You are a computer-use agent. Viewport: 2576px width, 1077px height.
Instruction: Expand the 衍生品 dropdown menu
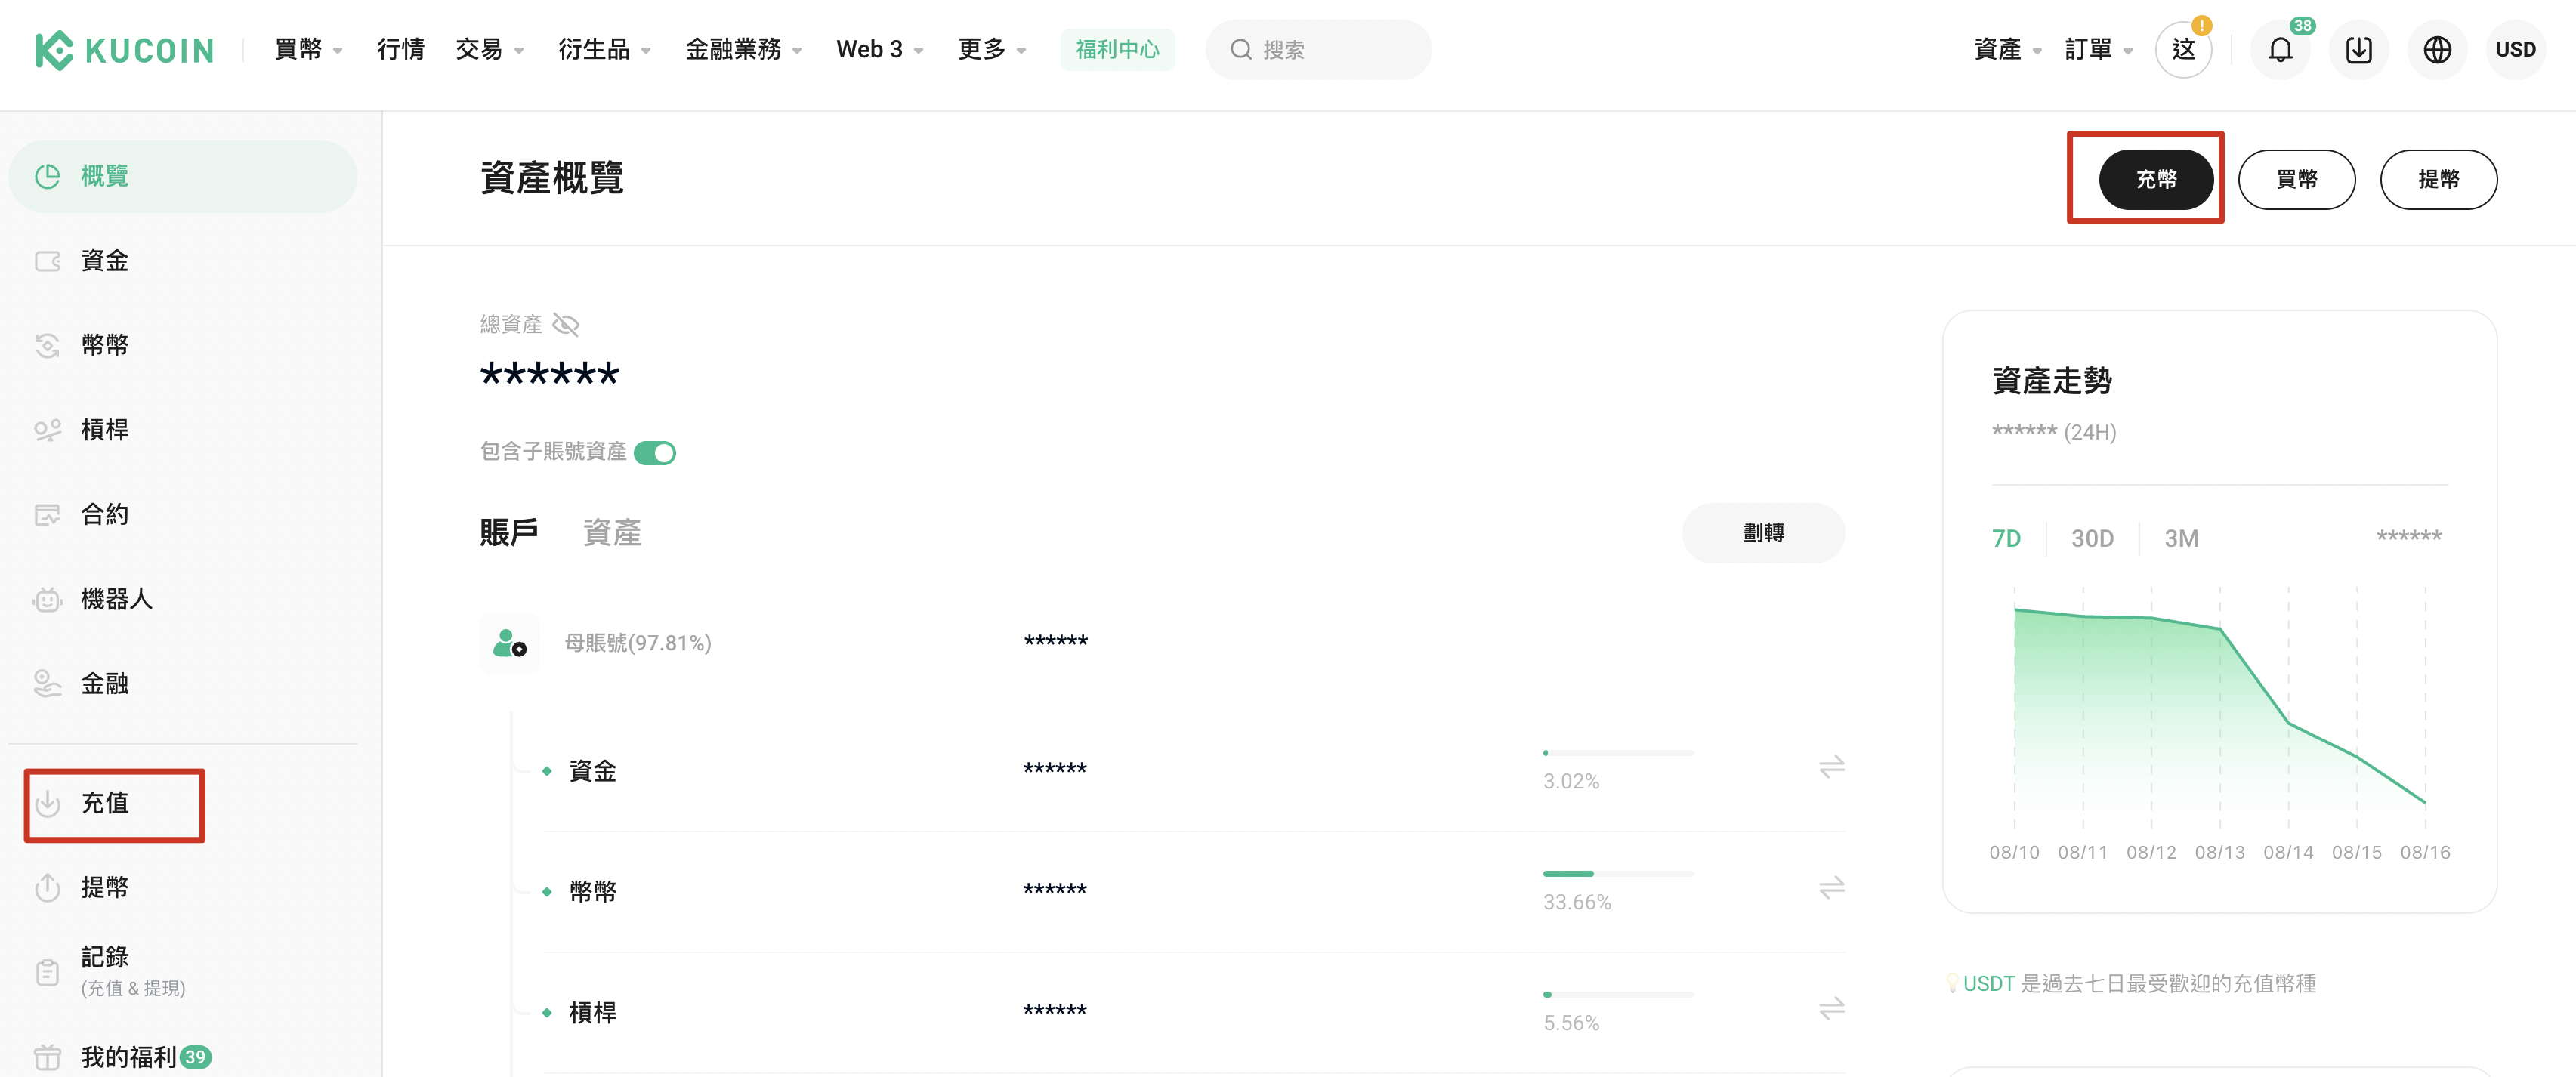click(x=605, y=49)
